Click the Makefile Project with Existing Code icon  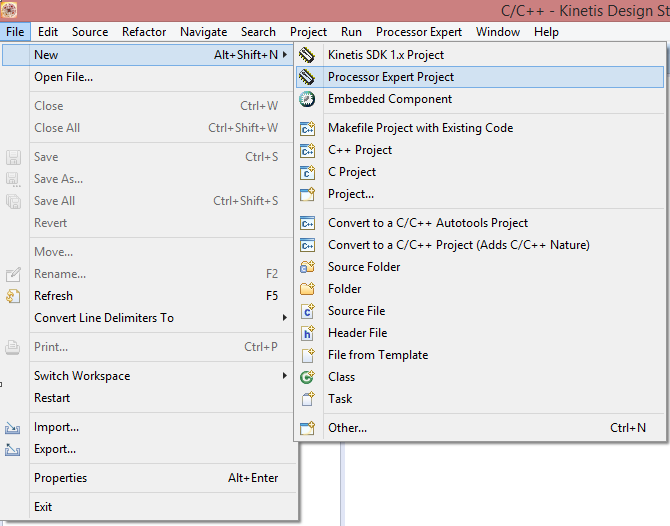click(x=307, y=128)
